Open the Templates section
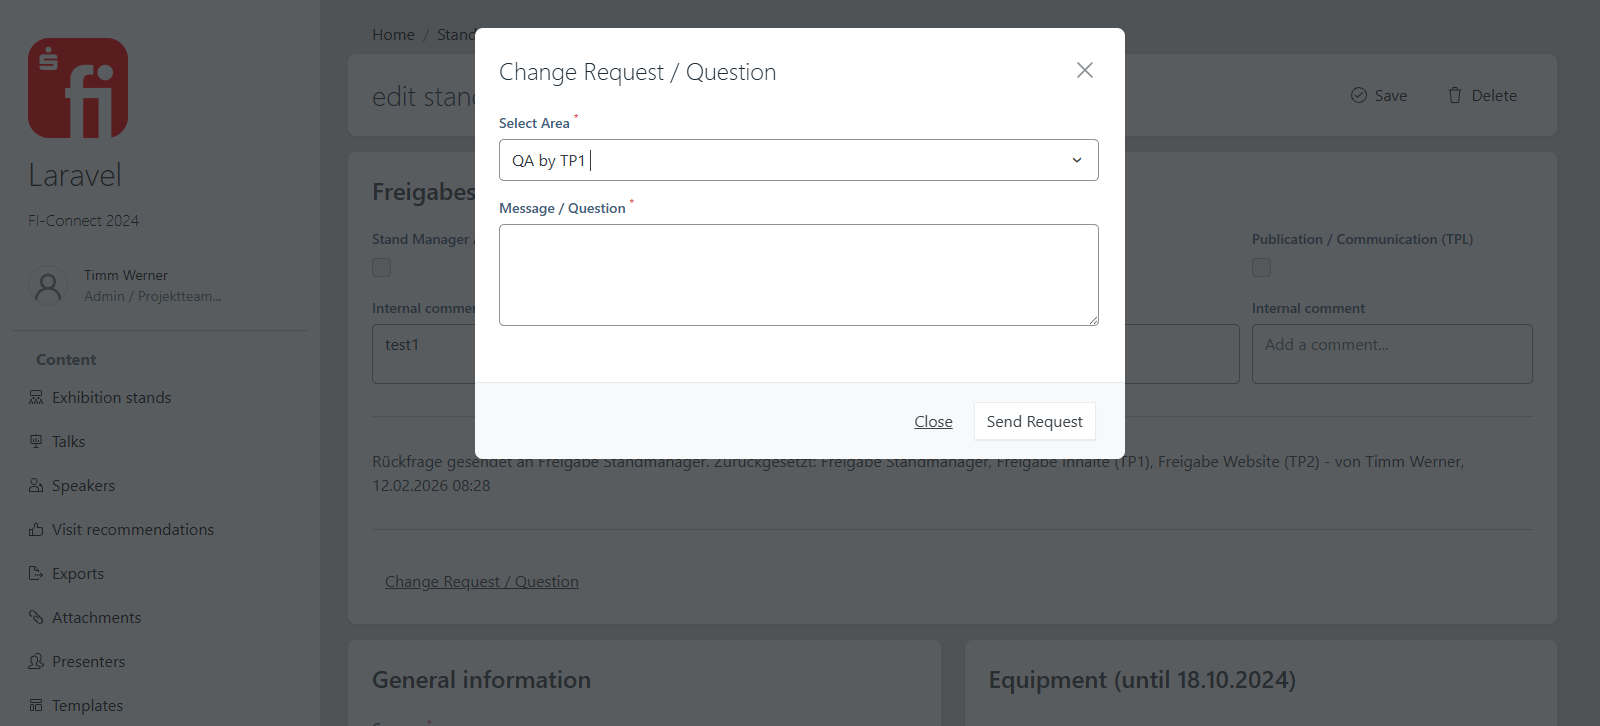Screen dimensions: 1600x726 [87, 705]
